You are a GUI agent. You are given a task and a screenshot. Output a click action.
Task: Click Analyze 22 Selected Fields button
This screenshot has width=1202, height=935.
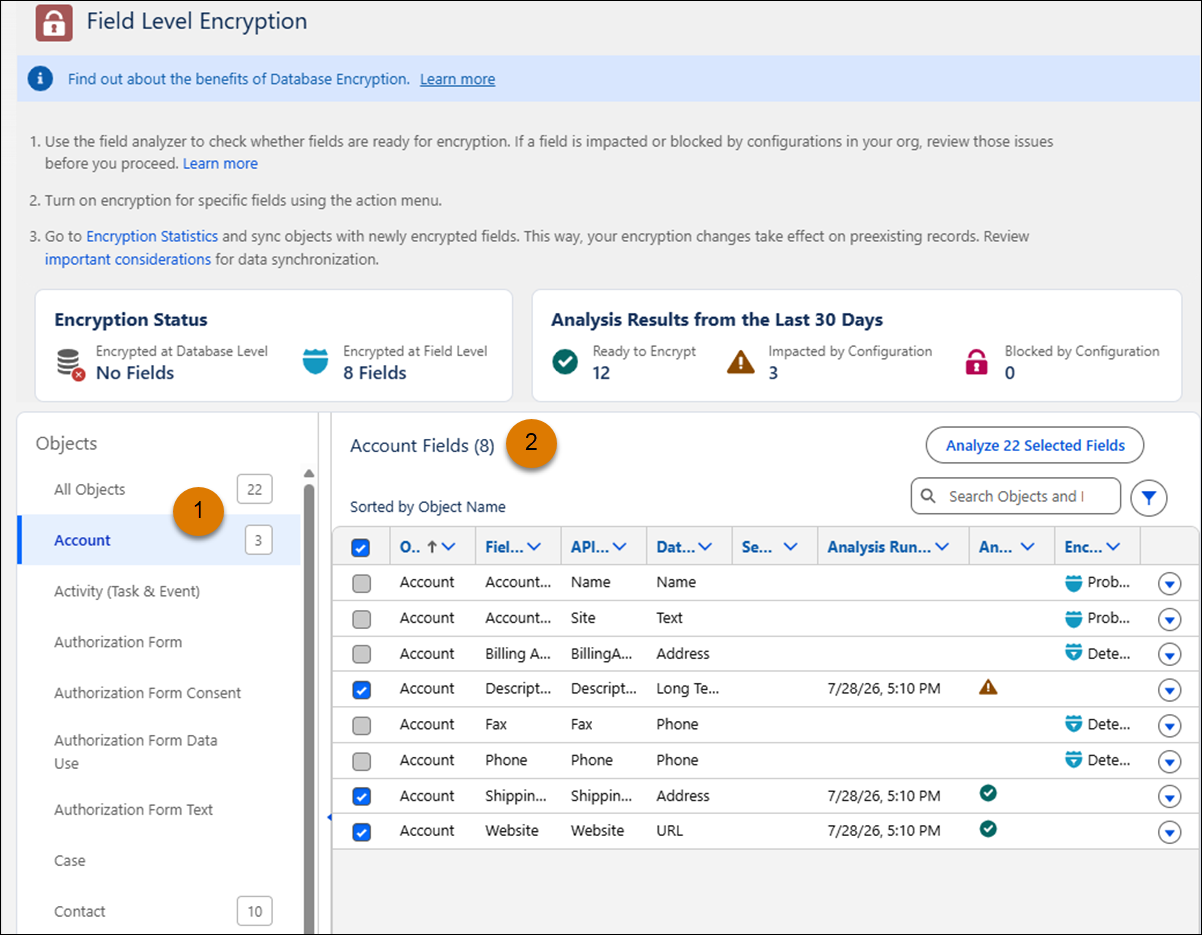(x=1035, y=446)
